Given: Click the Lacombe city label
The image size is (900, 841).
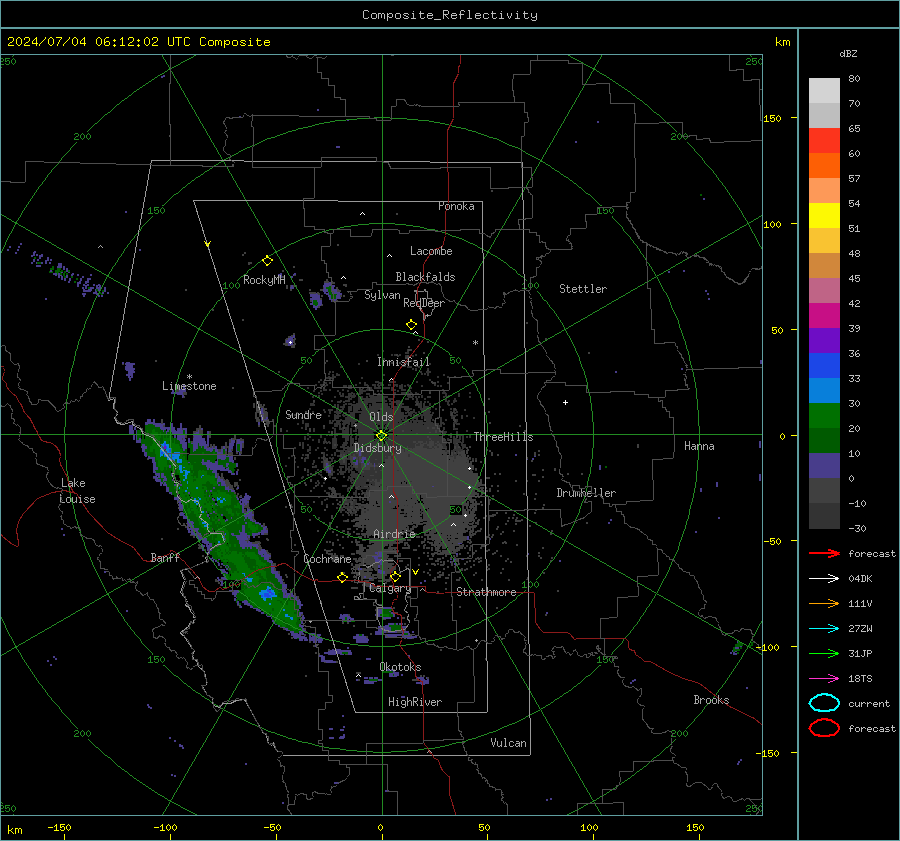Looking at the screenshot, I should 431,251.
